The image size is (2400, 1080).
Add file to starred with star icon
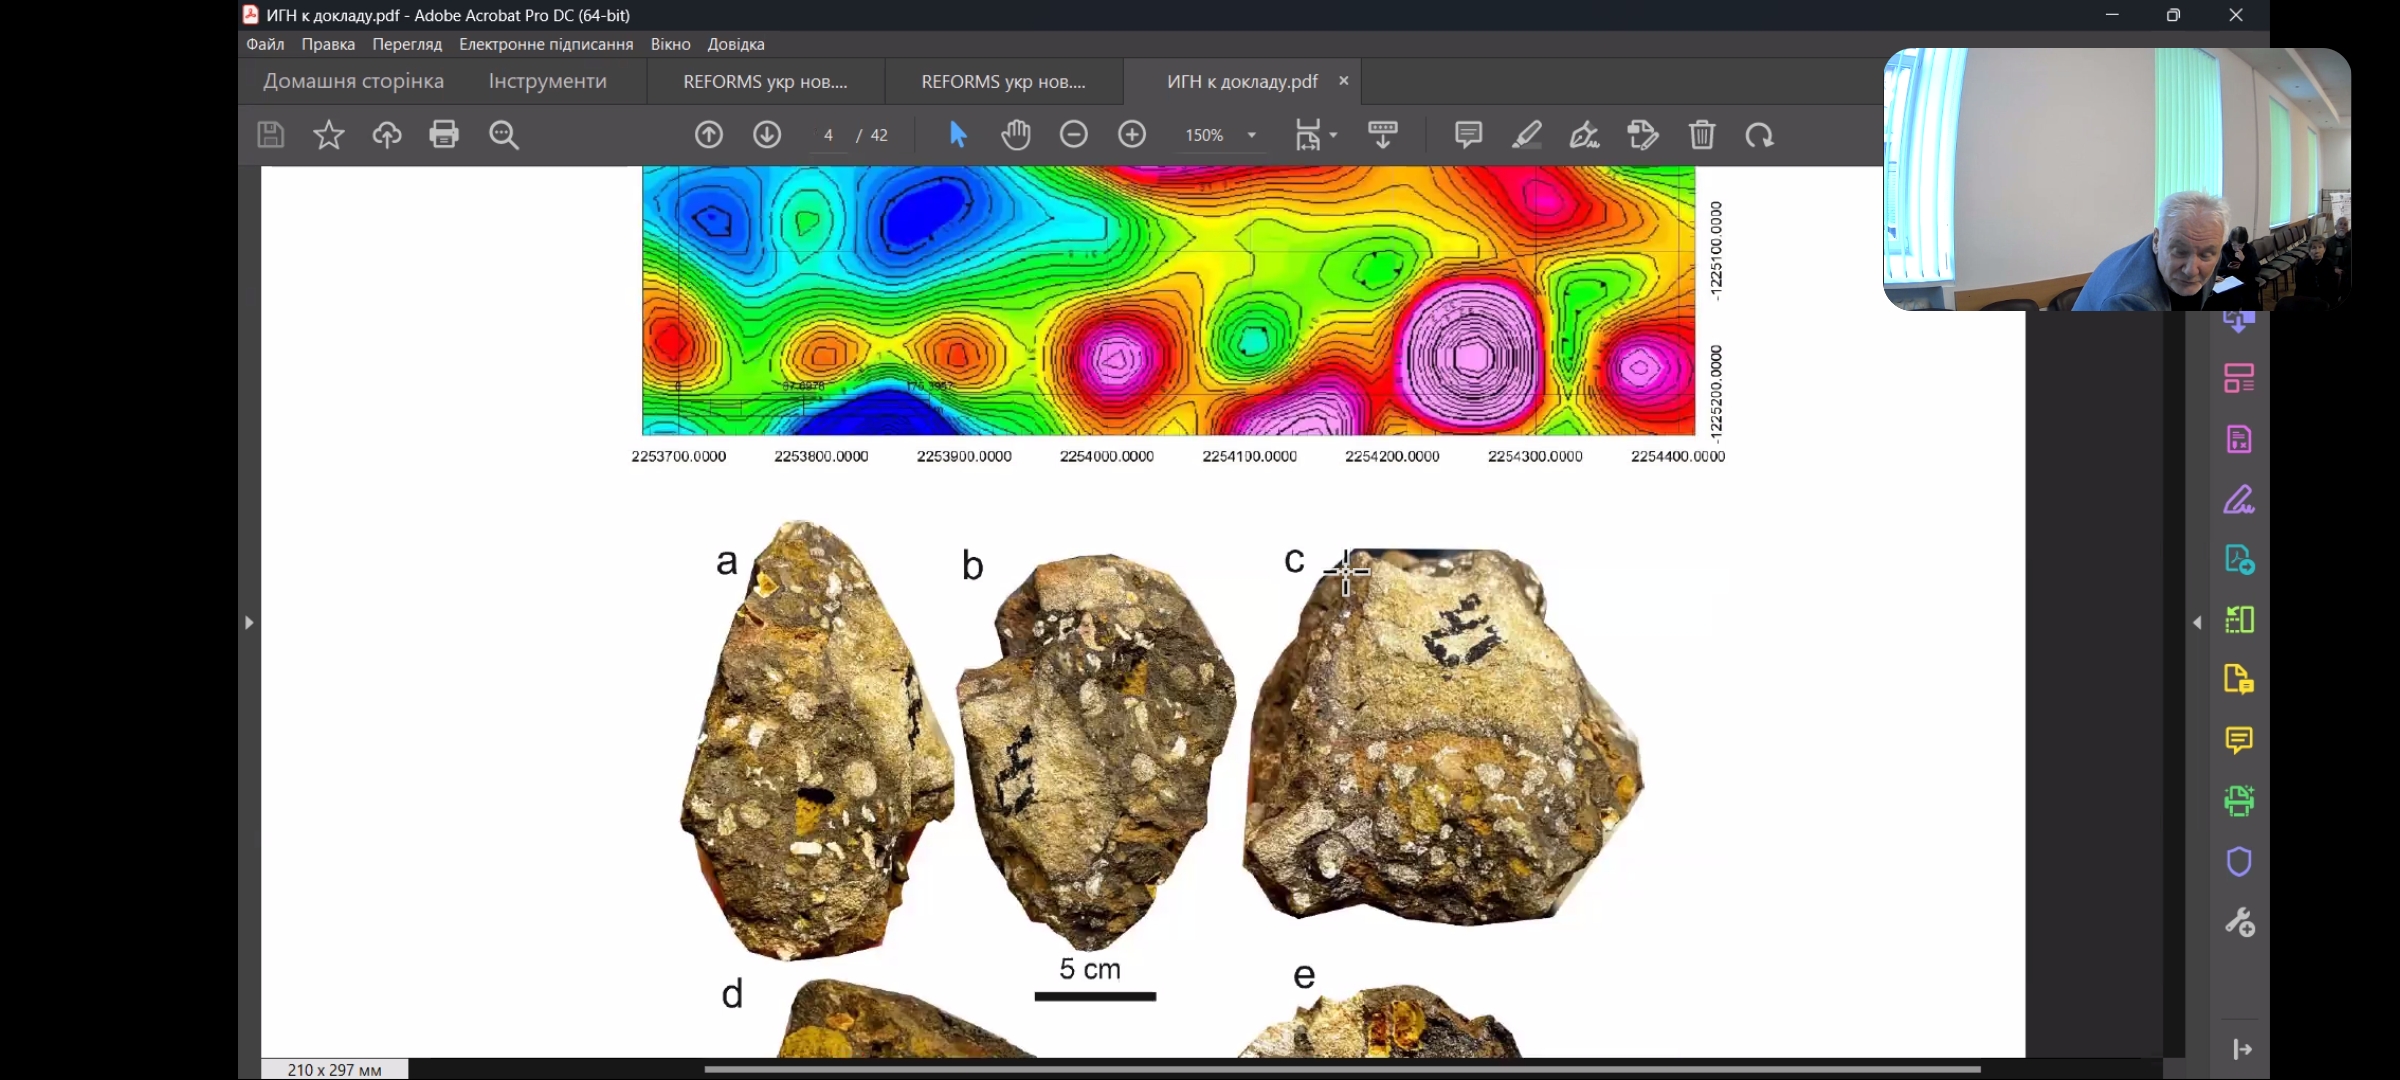(328, 135)
